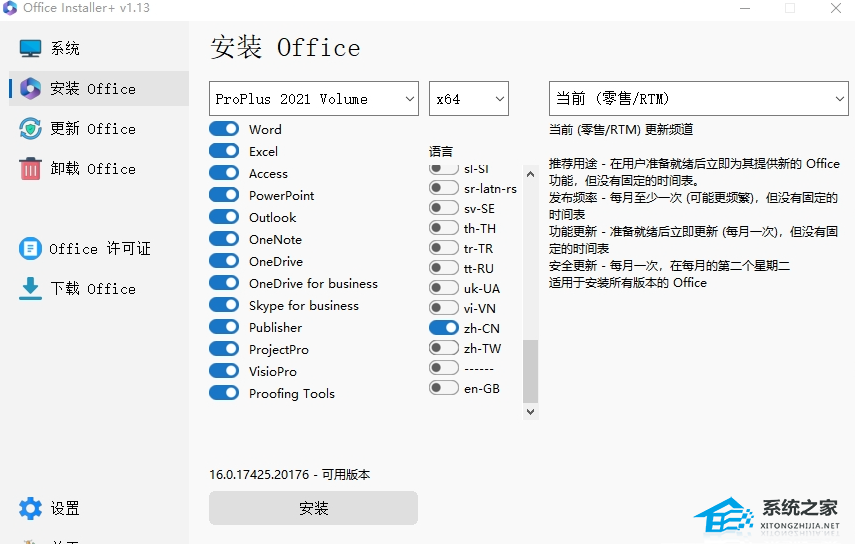Click the shield refresh icon beside 更新 Office
Screen dimensions: 855x544
[x=30, y=129]
